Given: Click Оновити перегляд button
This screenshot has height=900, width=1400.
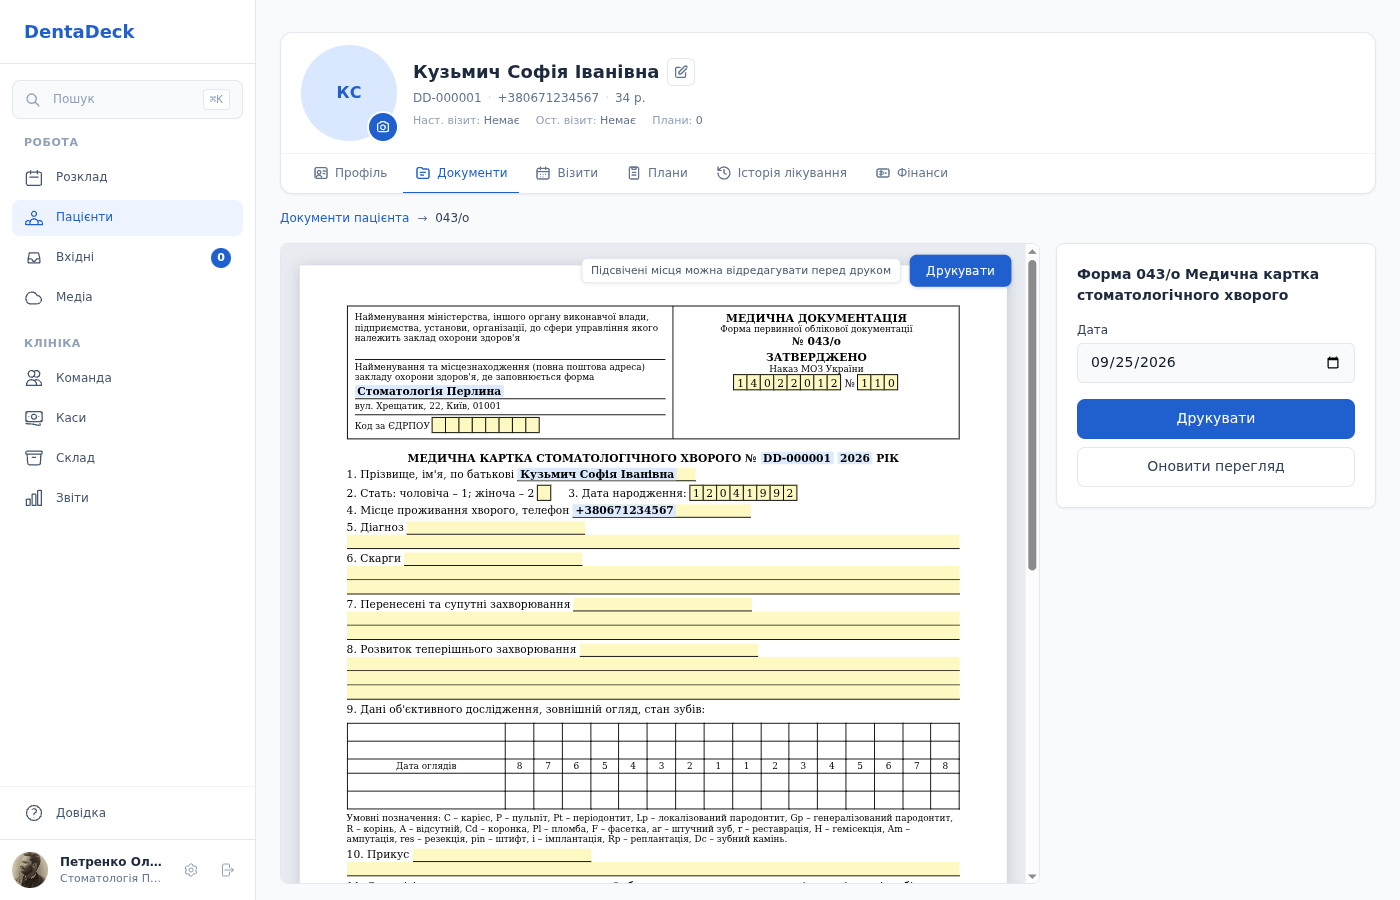Looking at the screenshot, I should tap(1216, 467).
